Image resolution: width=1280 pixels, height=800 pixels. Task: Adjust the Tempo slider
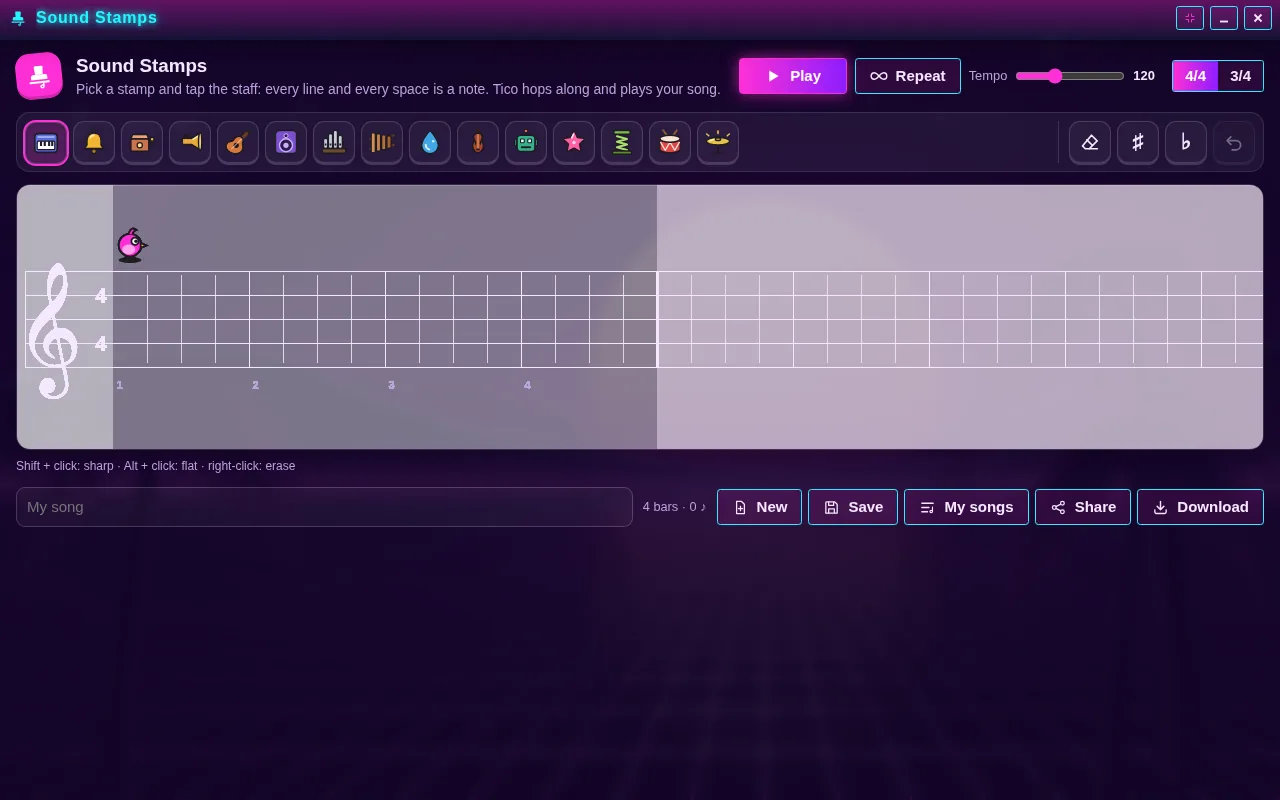(x=1070, y=76)
